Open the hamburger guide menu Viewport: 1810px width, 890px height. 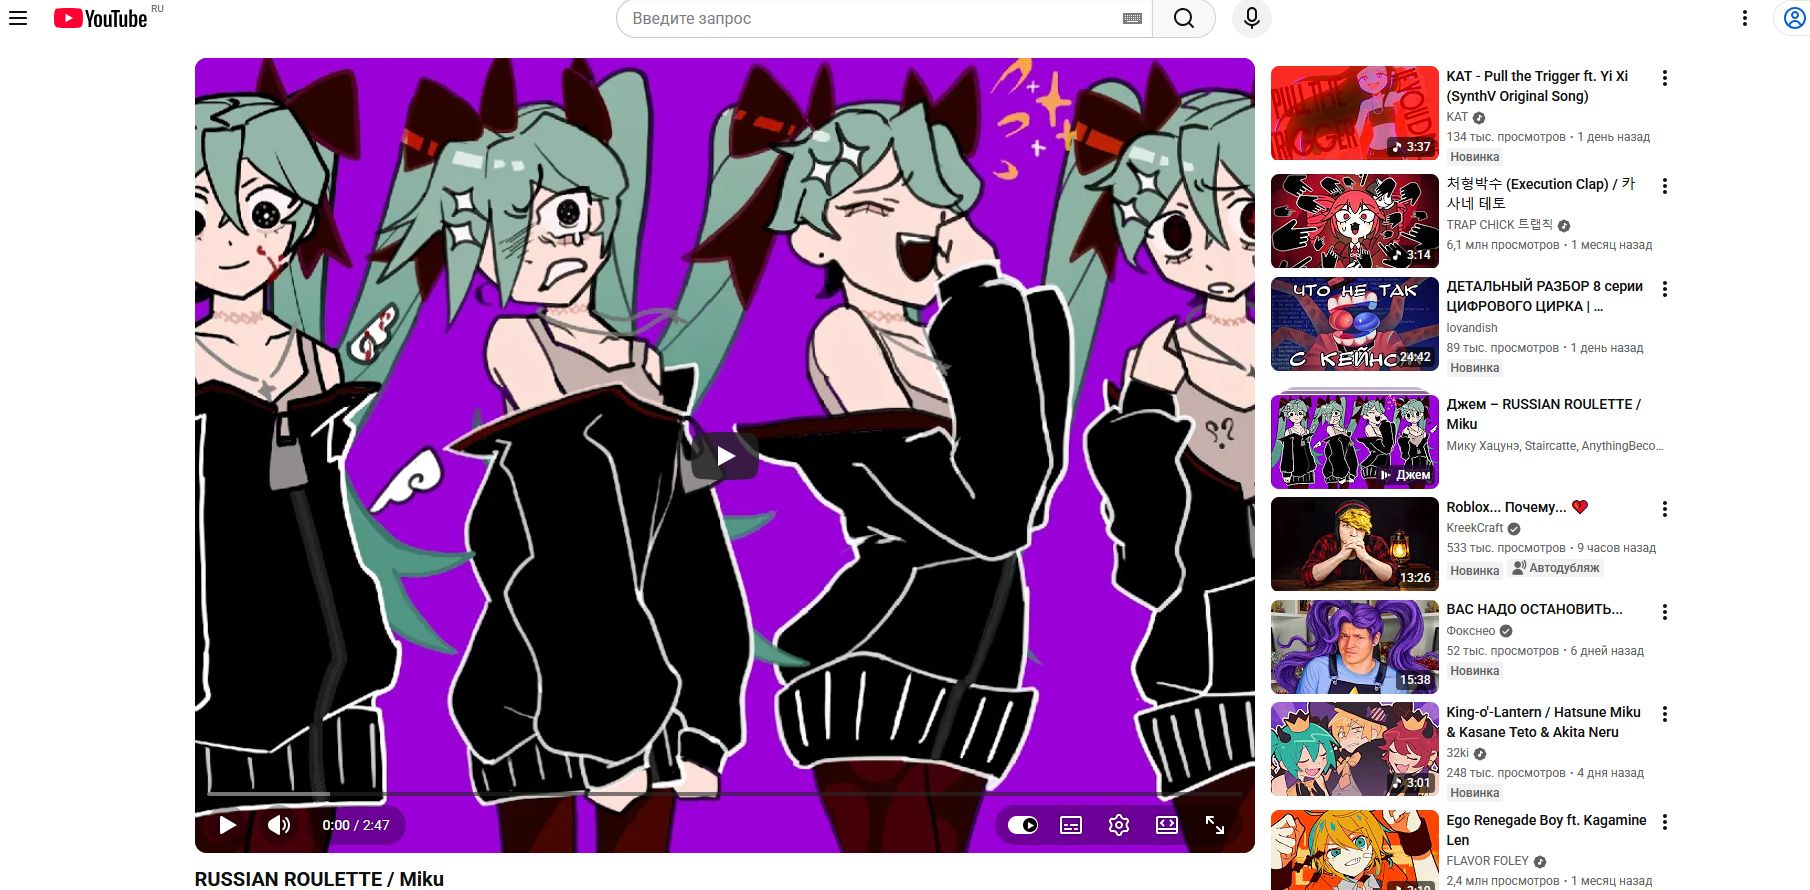[x=18, y=18]
